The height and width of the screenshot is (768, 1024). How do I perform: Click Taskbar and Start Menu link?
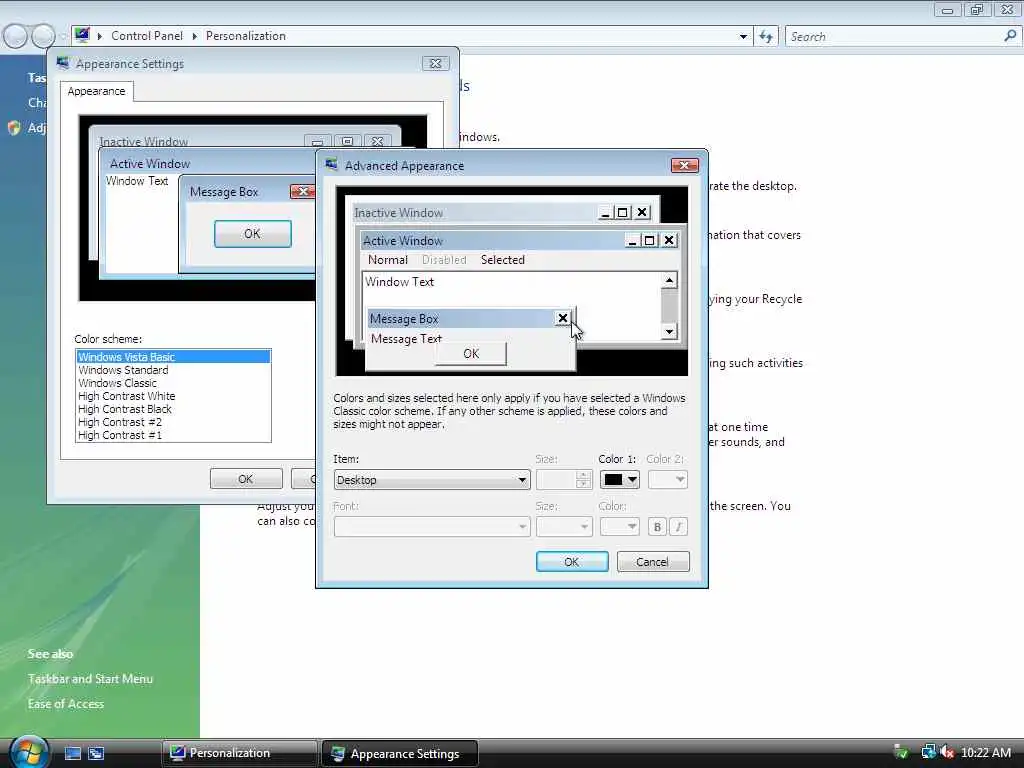tap(90, 679)
